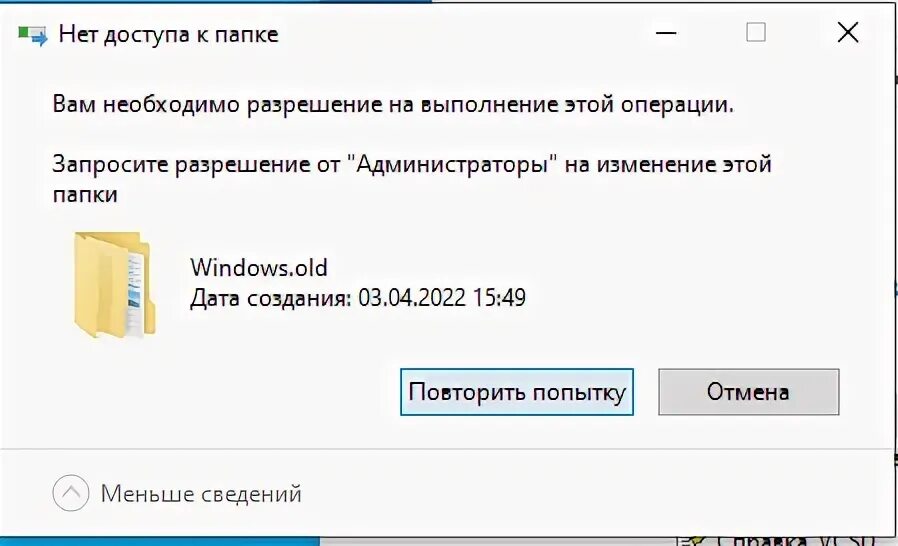Viewport: 898px width, 546px height.
Task: Click empty title bar area beside the title
Action: tap(458, 33)
